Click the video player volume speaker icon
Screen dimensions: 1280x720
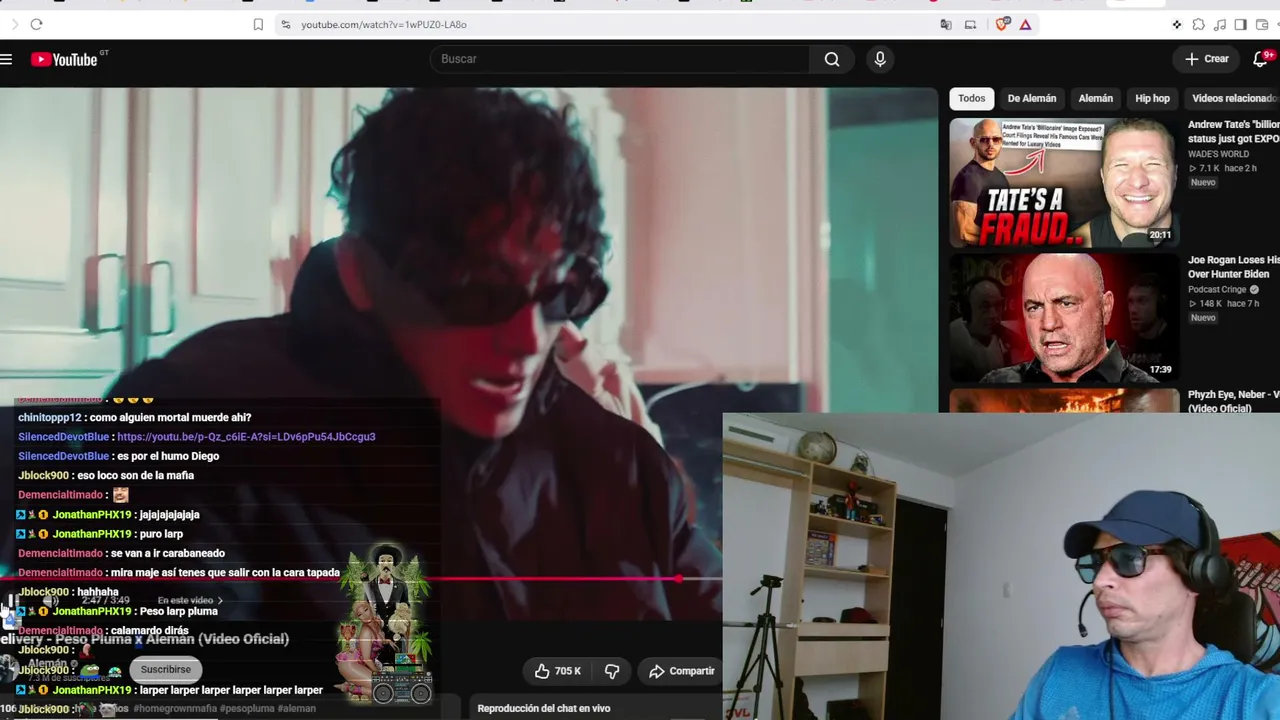coord(50,600)
